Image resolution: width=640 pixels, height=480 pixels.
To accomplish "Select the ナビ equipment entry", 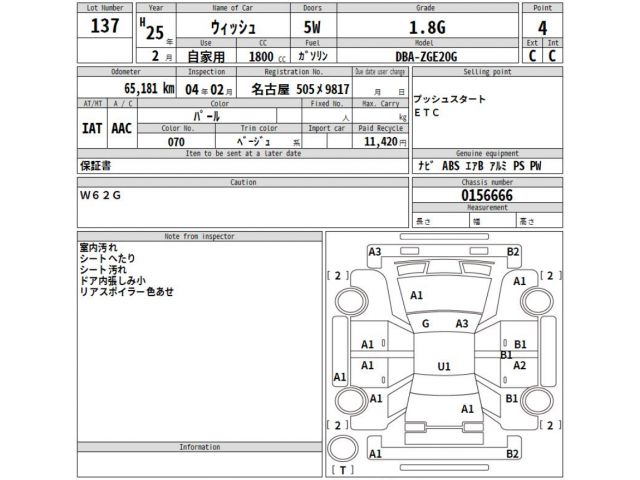I will tap(425, 165).
